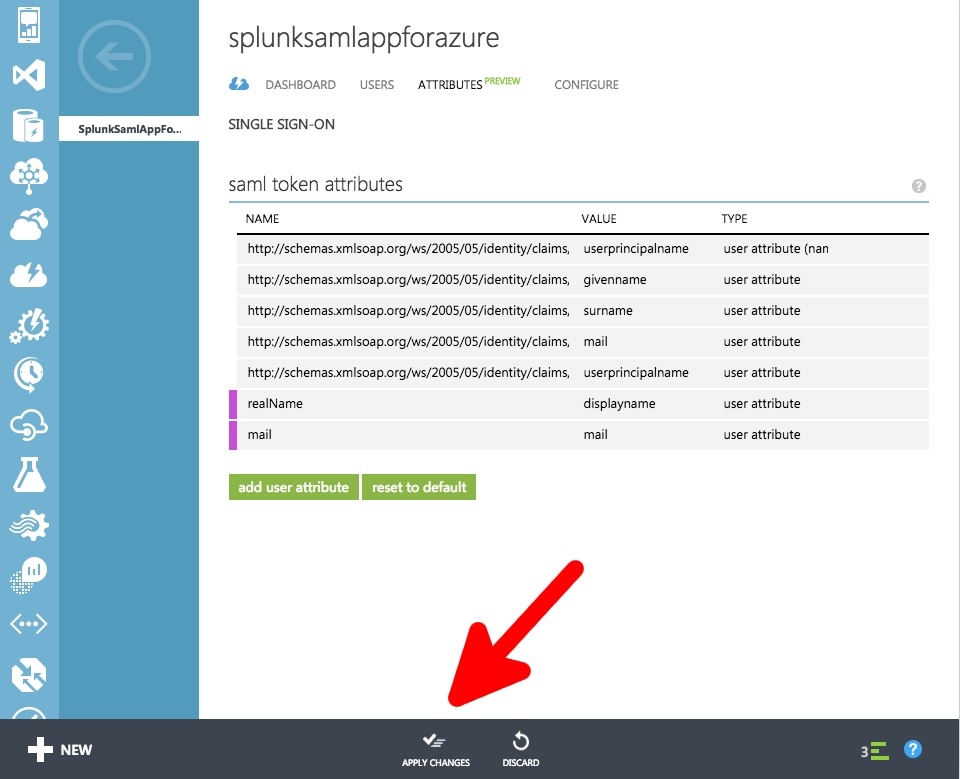The width and height of the screenshot is (960, 779).
Task: Open the Configure tab
Action: pos(586,85)
